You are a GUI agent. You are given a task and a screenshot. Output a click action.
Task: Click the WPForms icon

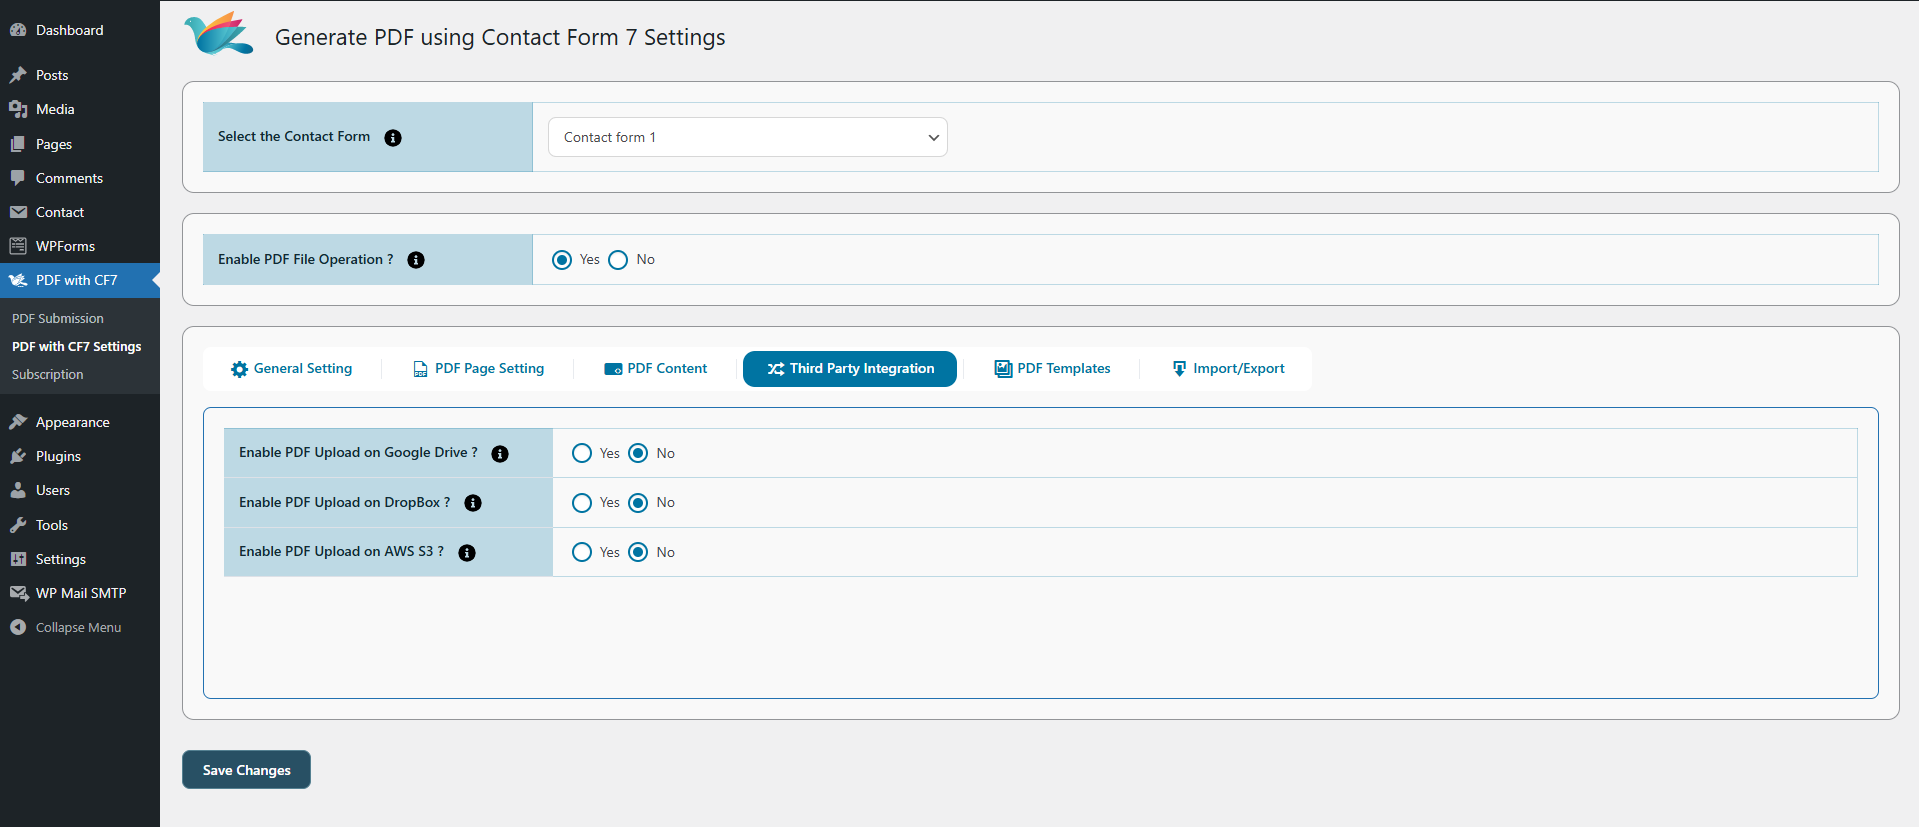click(18, 246)
